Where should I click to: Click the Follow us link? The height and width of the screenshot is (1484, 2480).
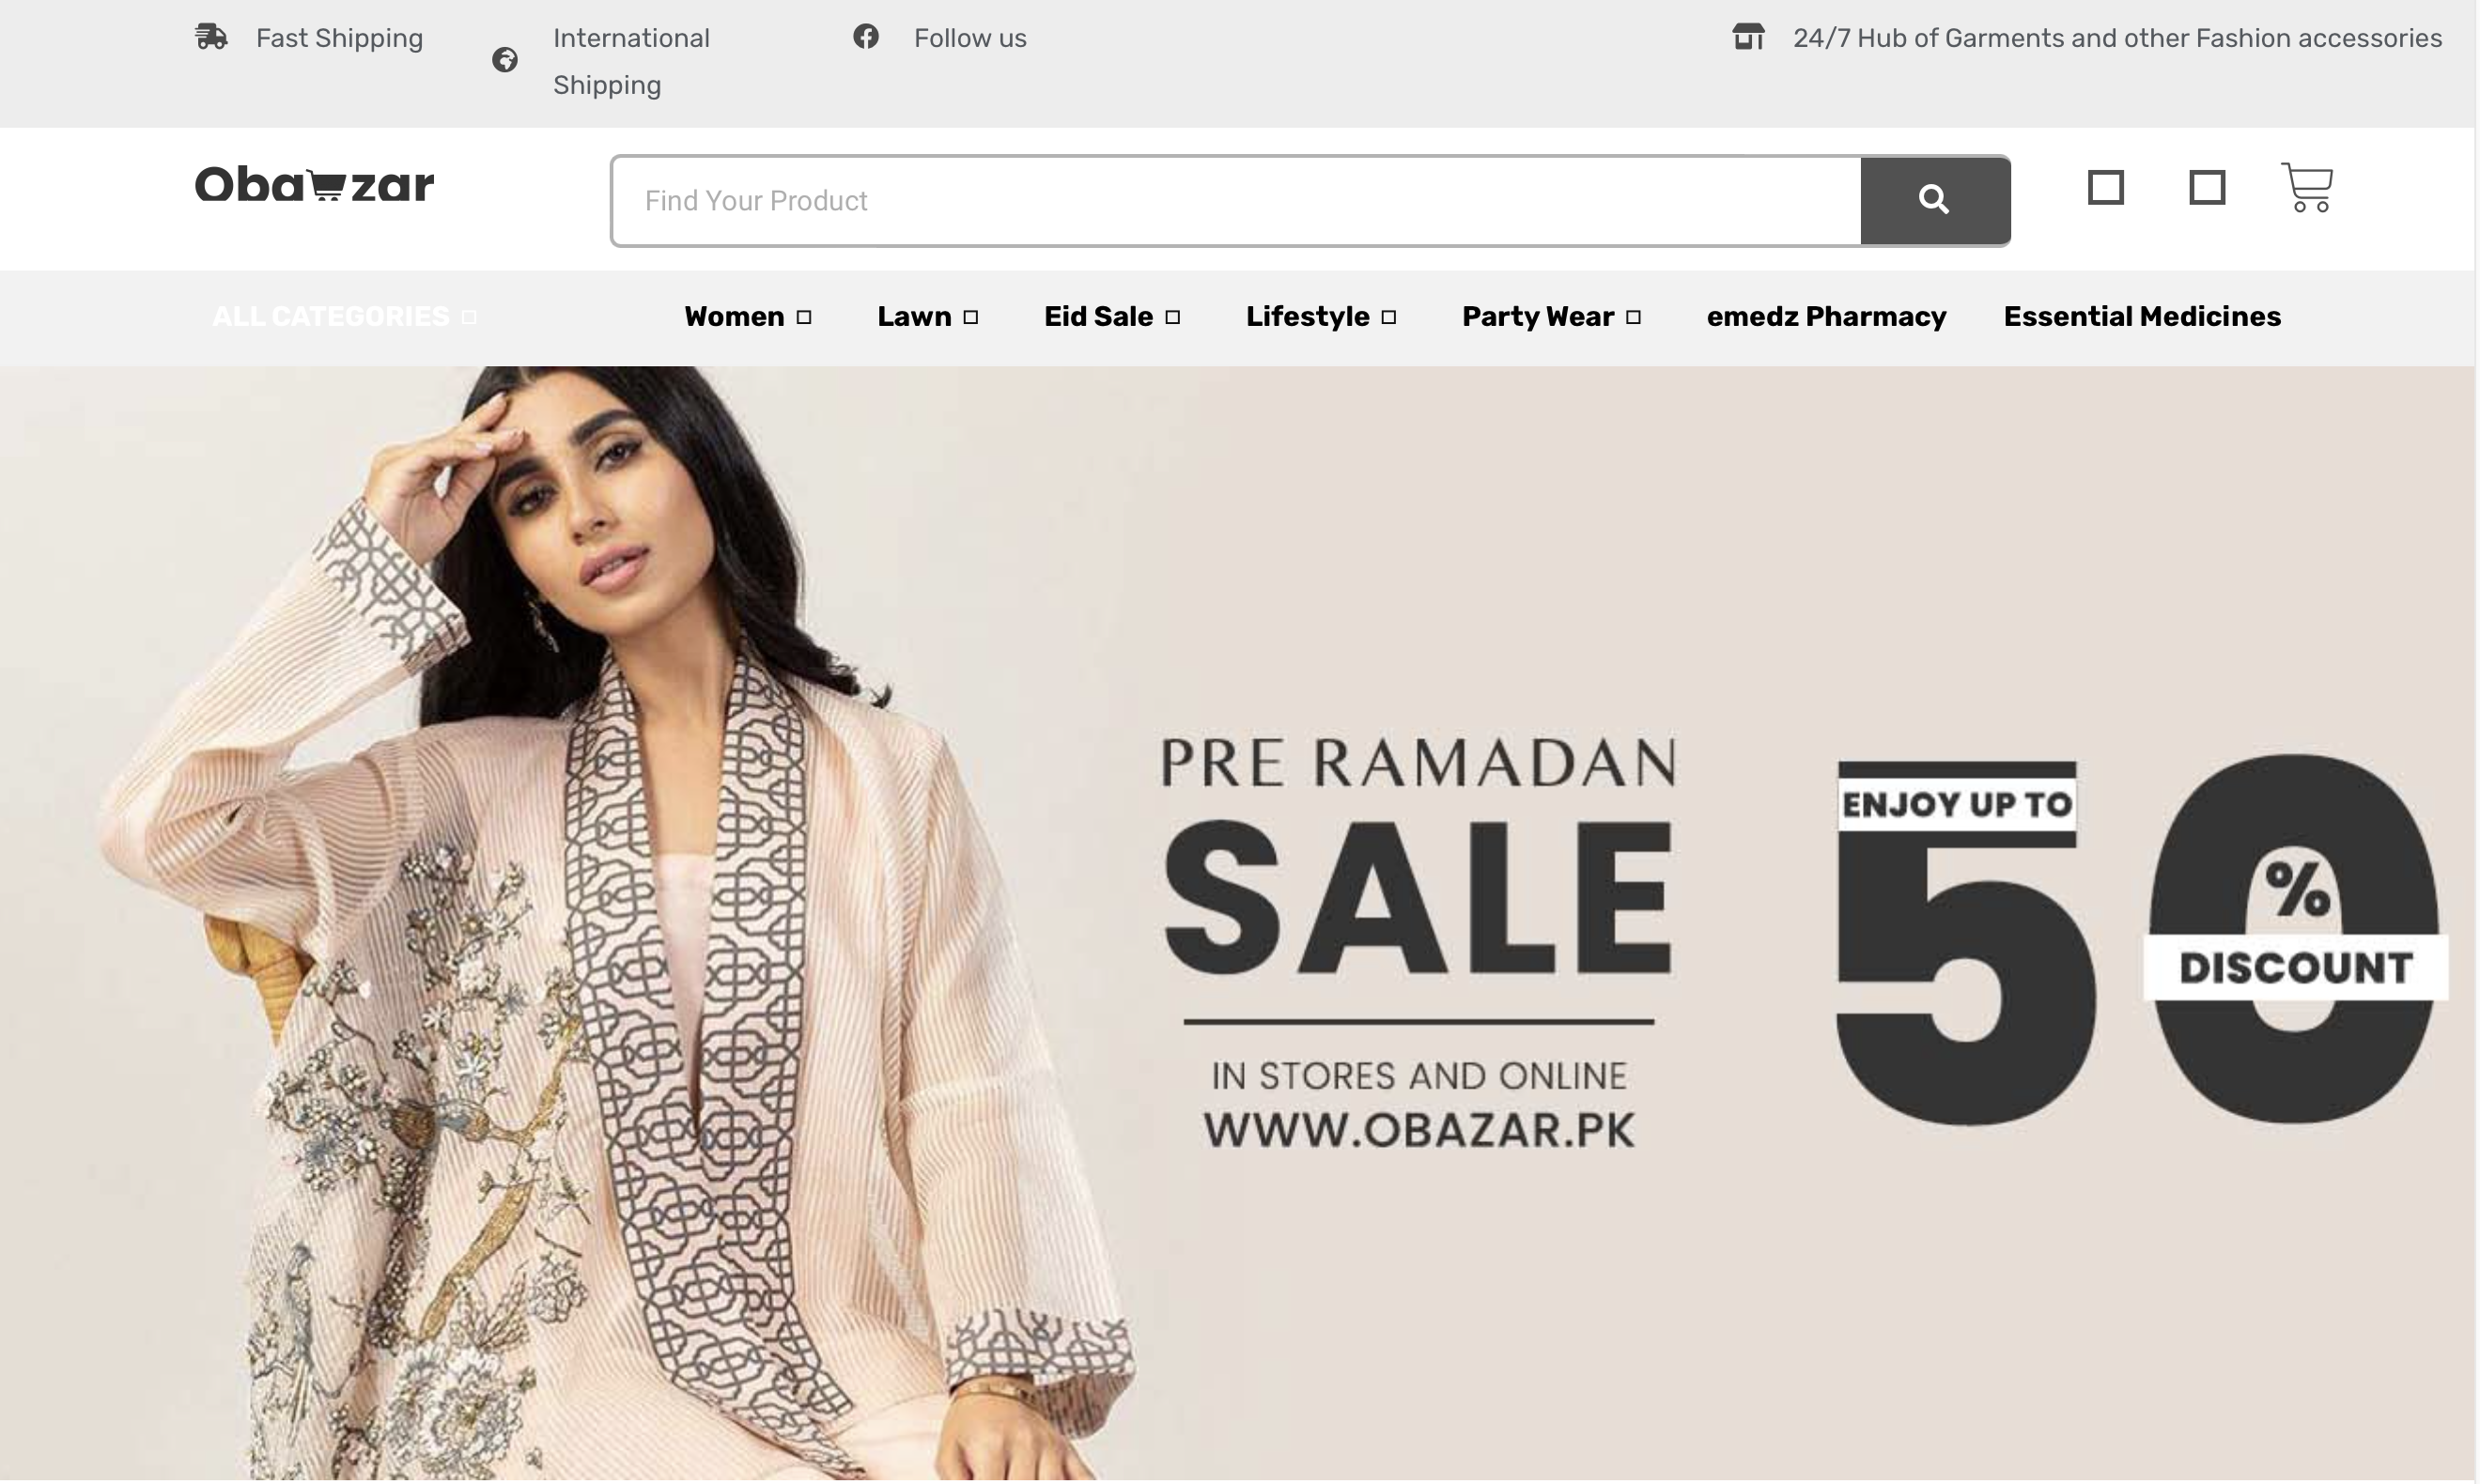click(970, 38)
